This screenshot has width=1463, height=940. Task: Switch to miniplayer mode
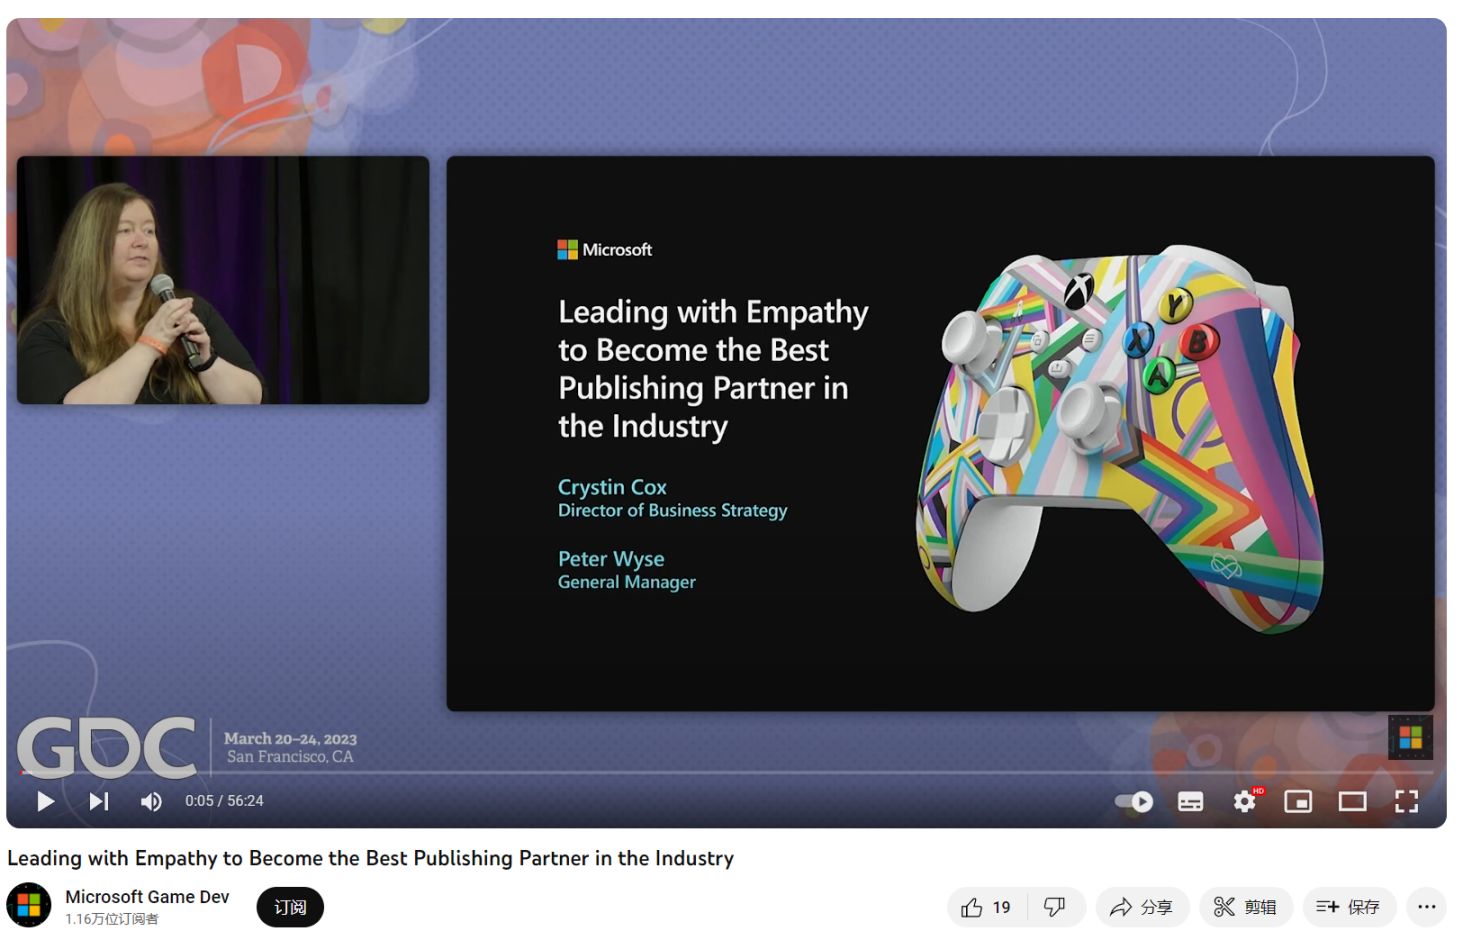pyautogui.click(x=1298, y=801)
